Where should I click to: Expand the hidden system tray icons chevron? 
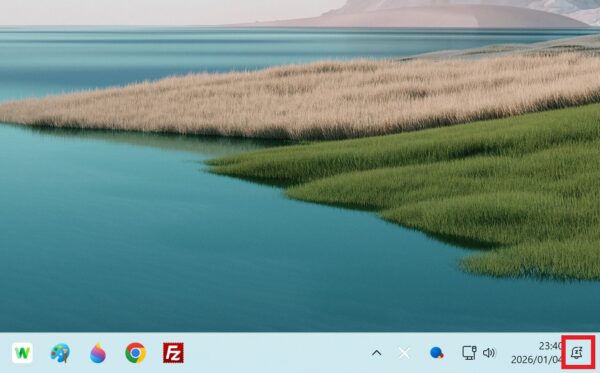377,353
